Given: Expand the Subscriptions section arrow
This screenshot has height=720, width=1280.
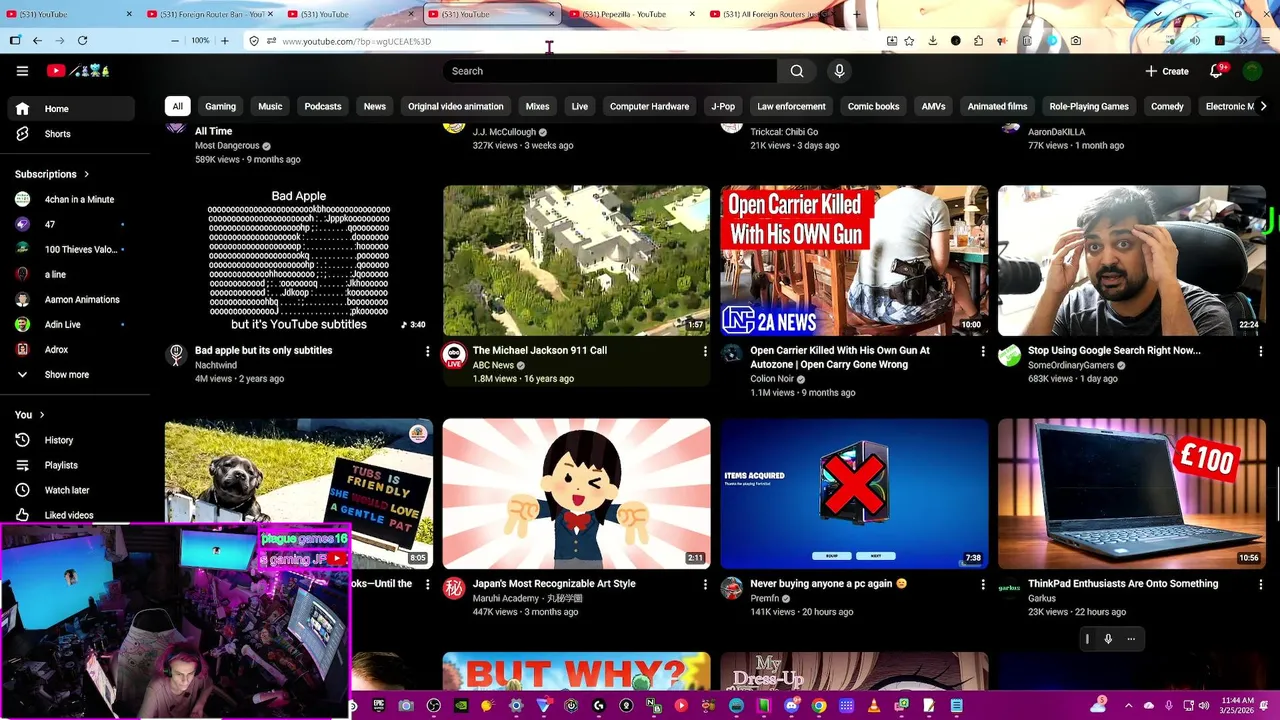Looking at the screenshot, I should pyautogui.click(x=86, y=174).
